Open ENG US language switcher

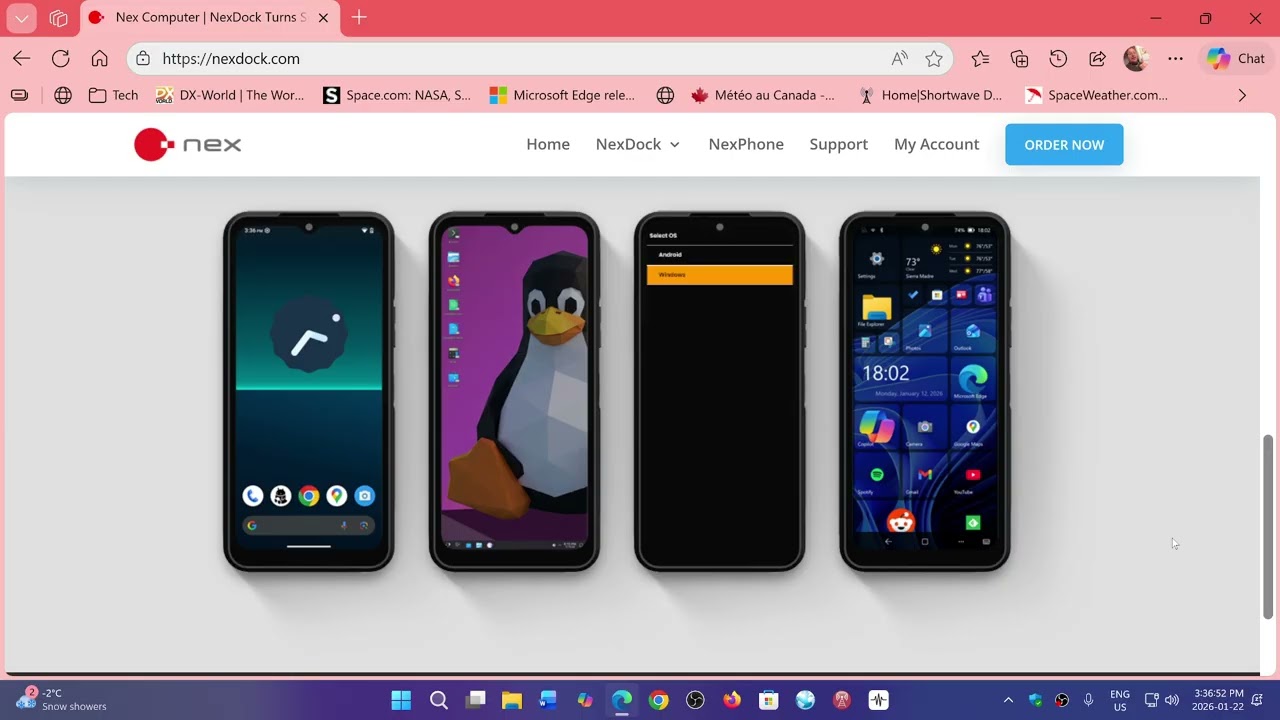tap(1120, 700)
